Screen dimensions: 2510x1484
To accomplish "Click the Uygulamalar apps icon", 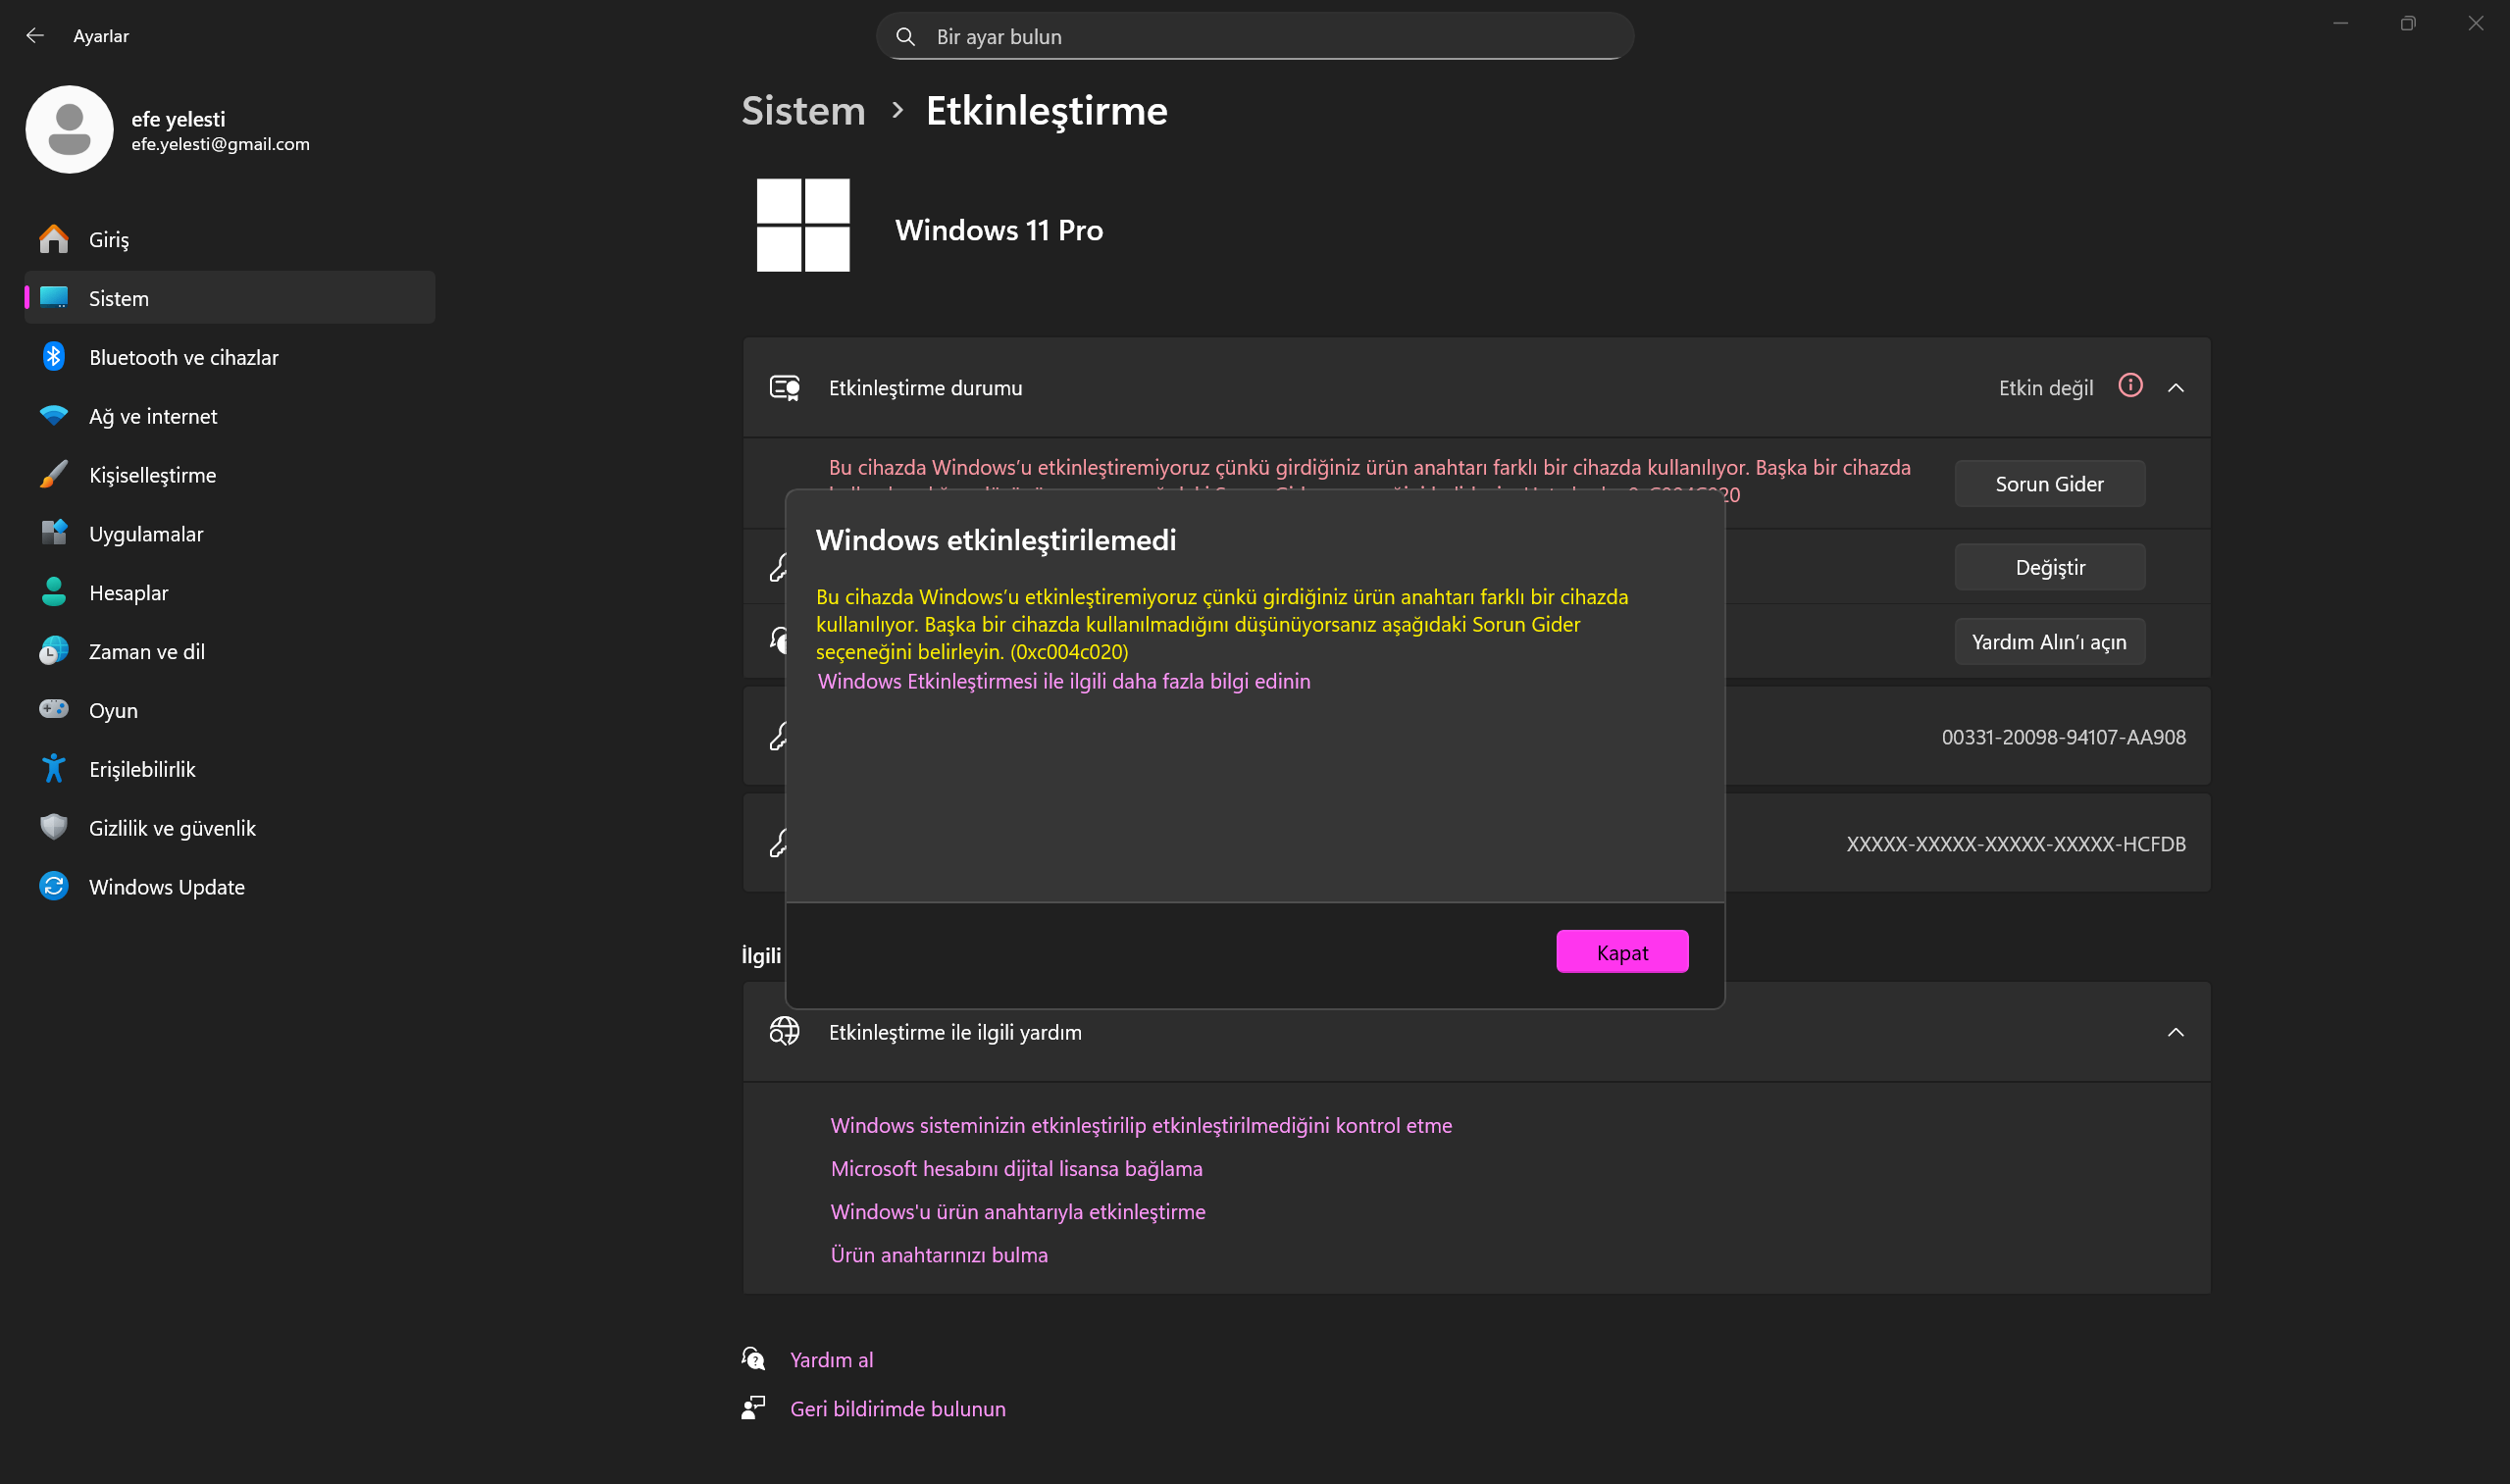I will point(54,533).
